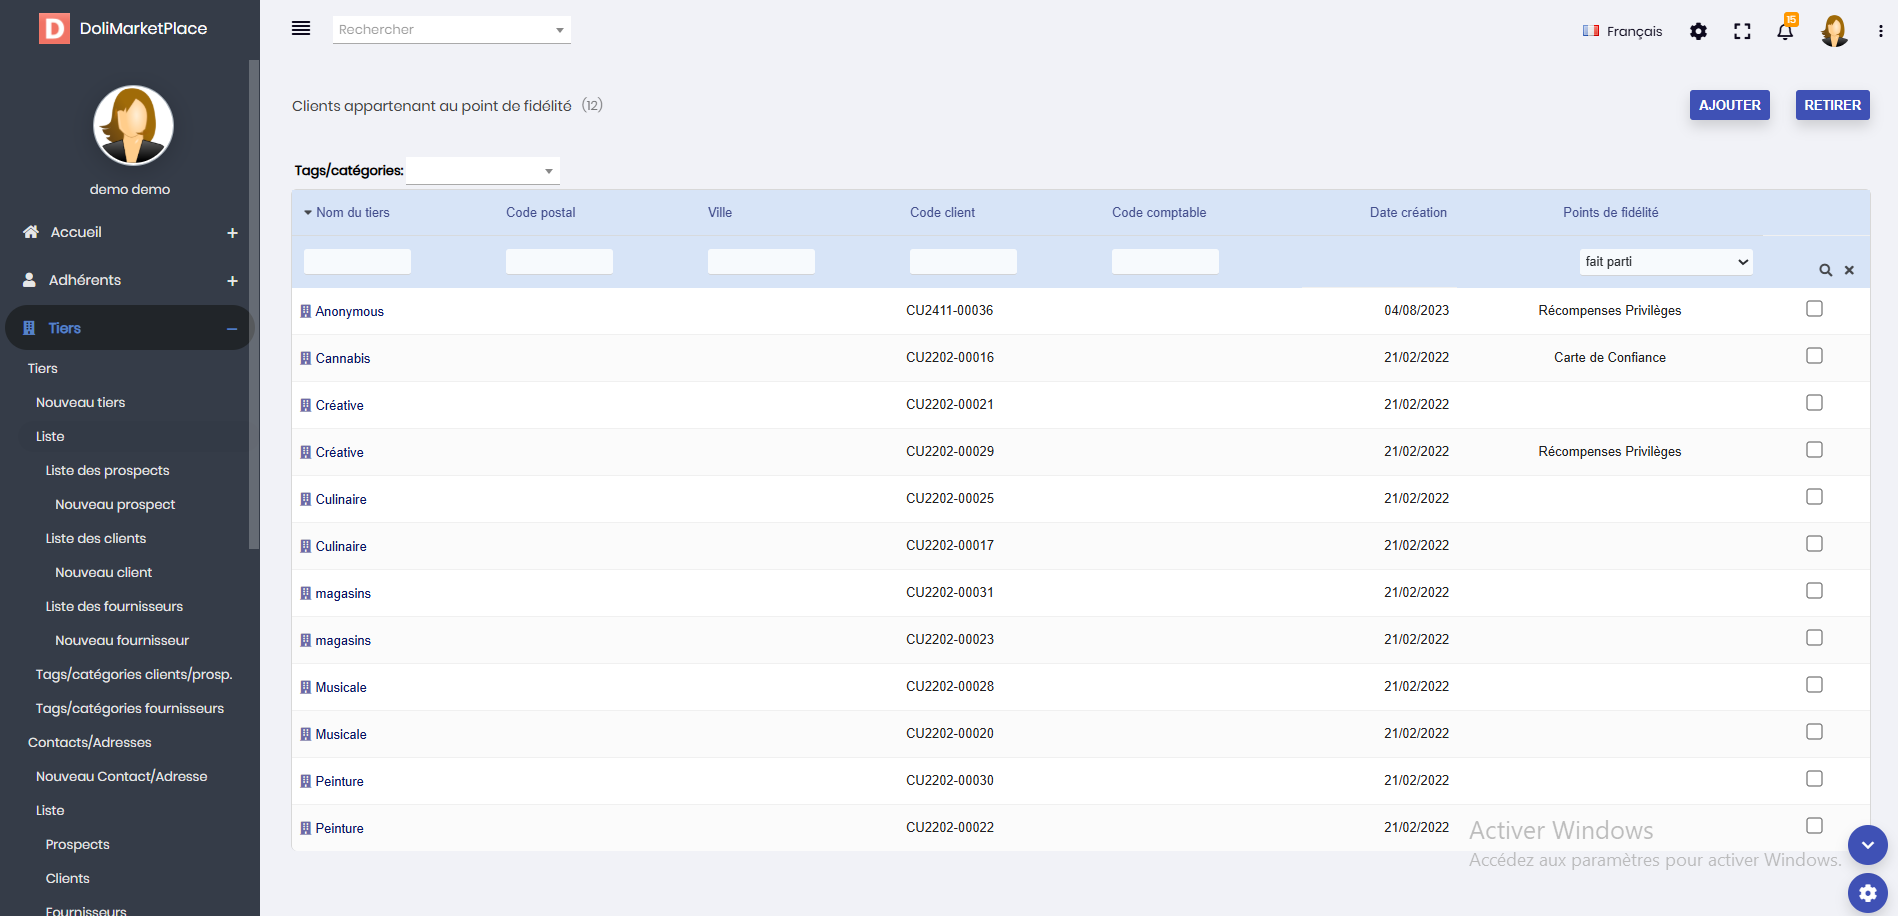This screenshot has height=916, width=1898.
Task: Open the three-dot options menu in header
Action: point(1880,31)
